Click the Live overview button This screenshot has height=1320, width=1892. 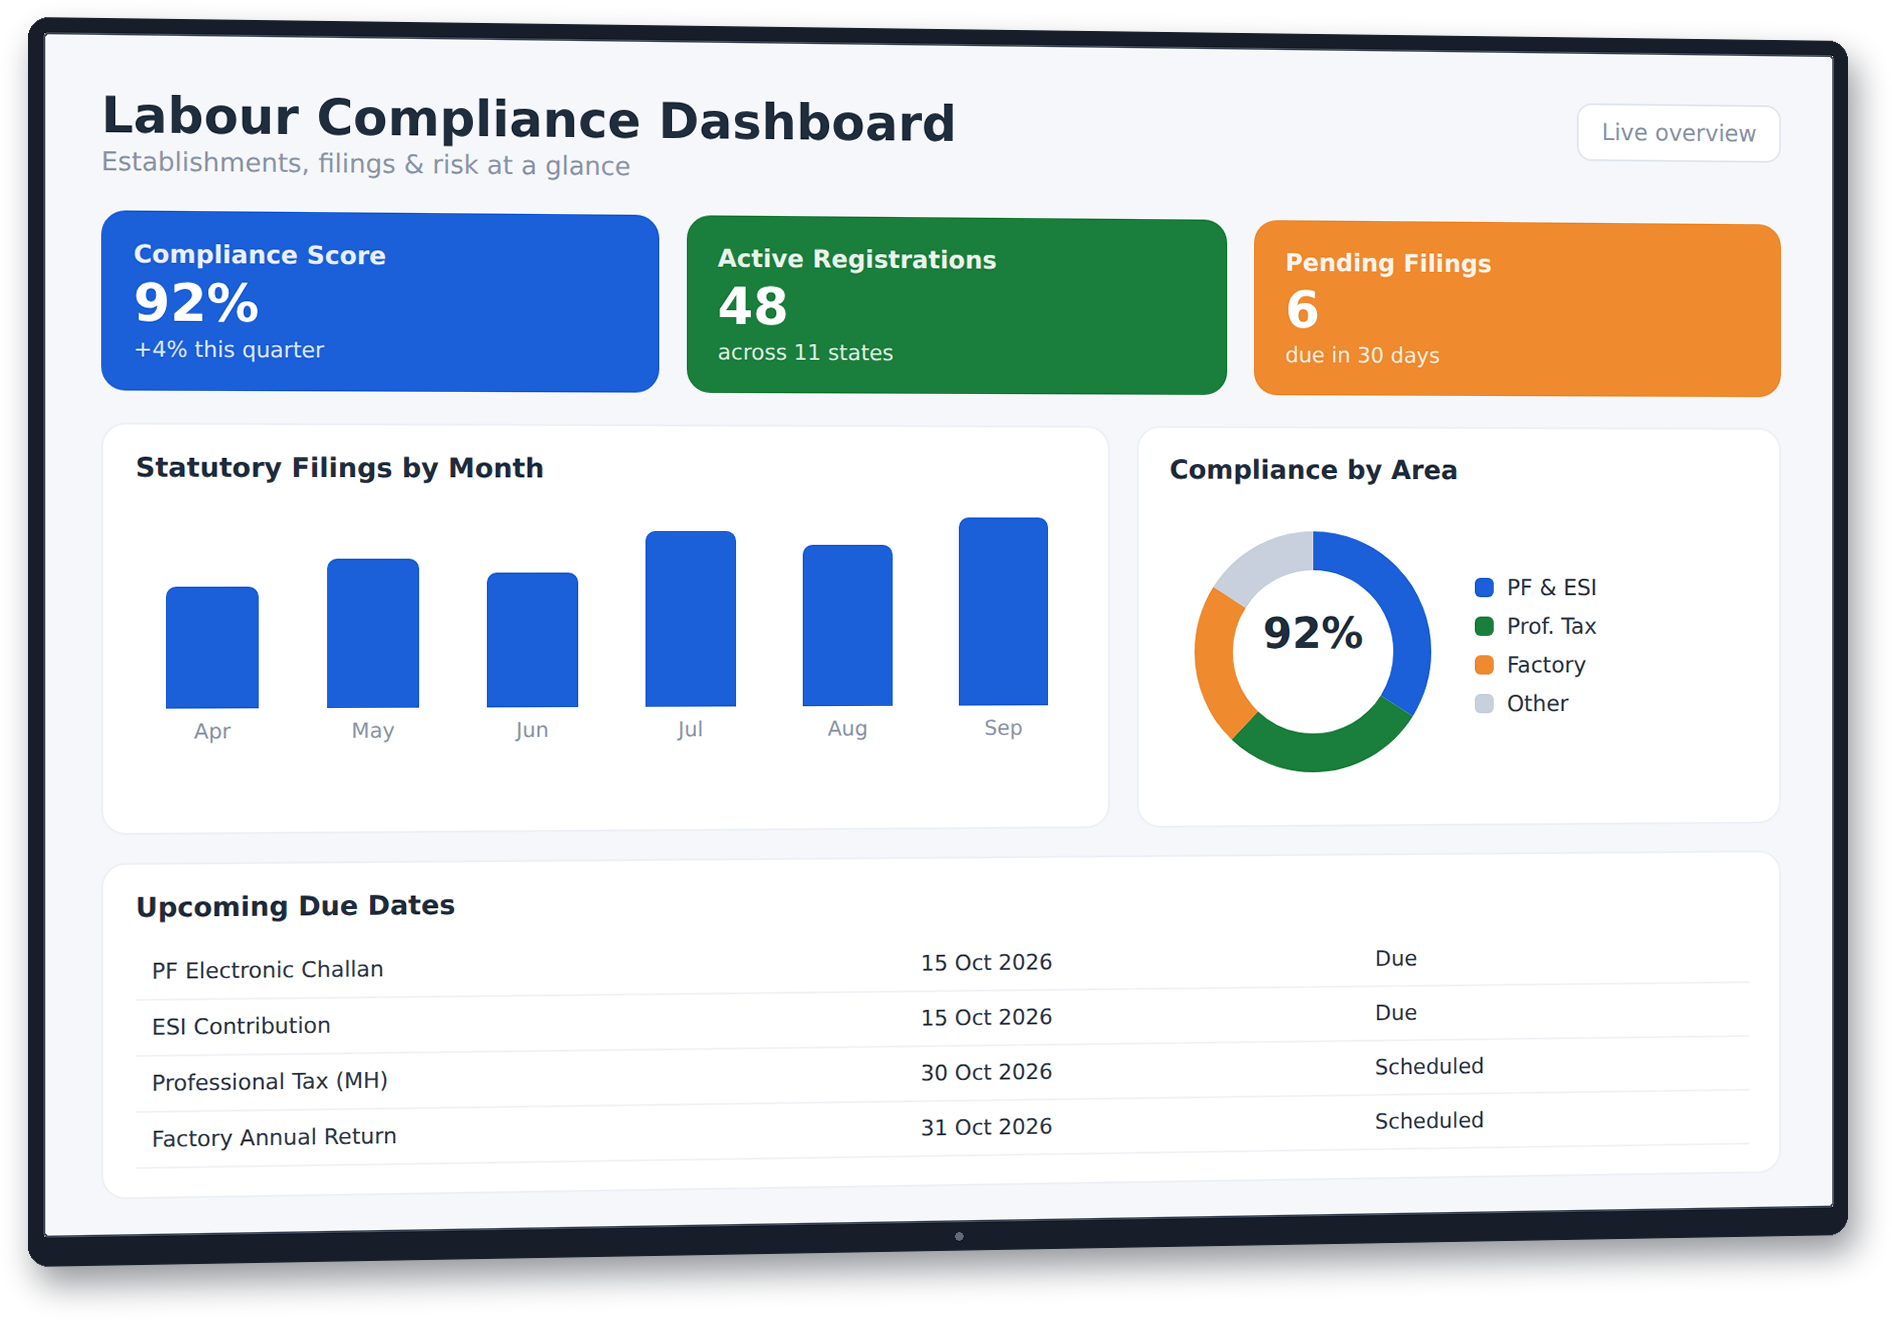[x=1678, y=133]
